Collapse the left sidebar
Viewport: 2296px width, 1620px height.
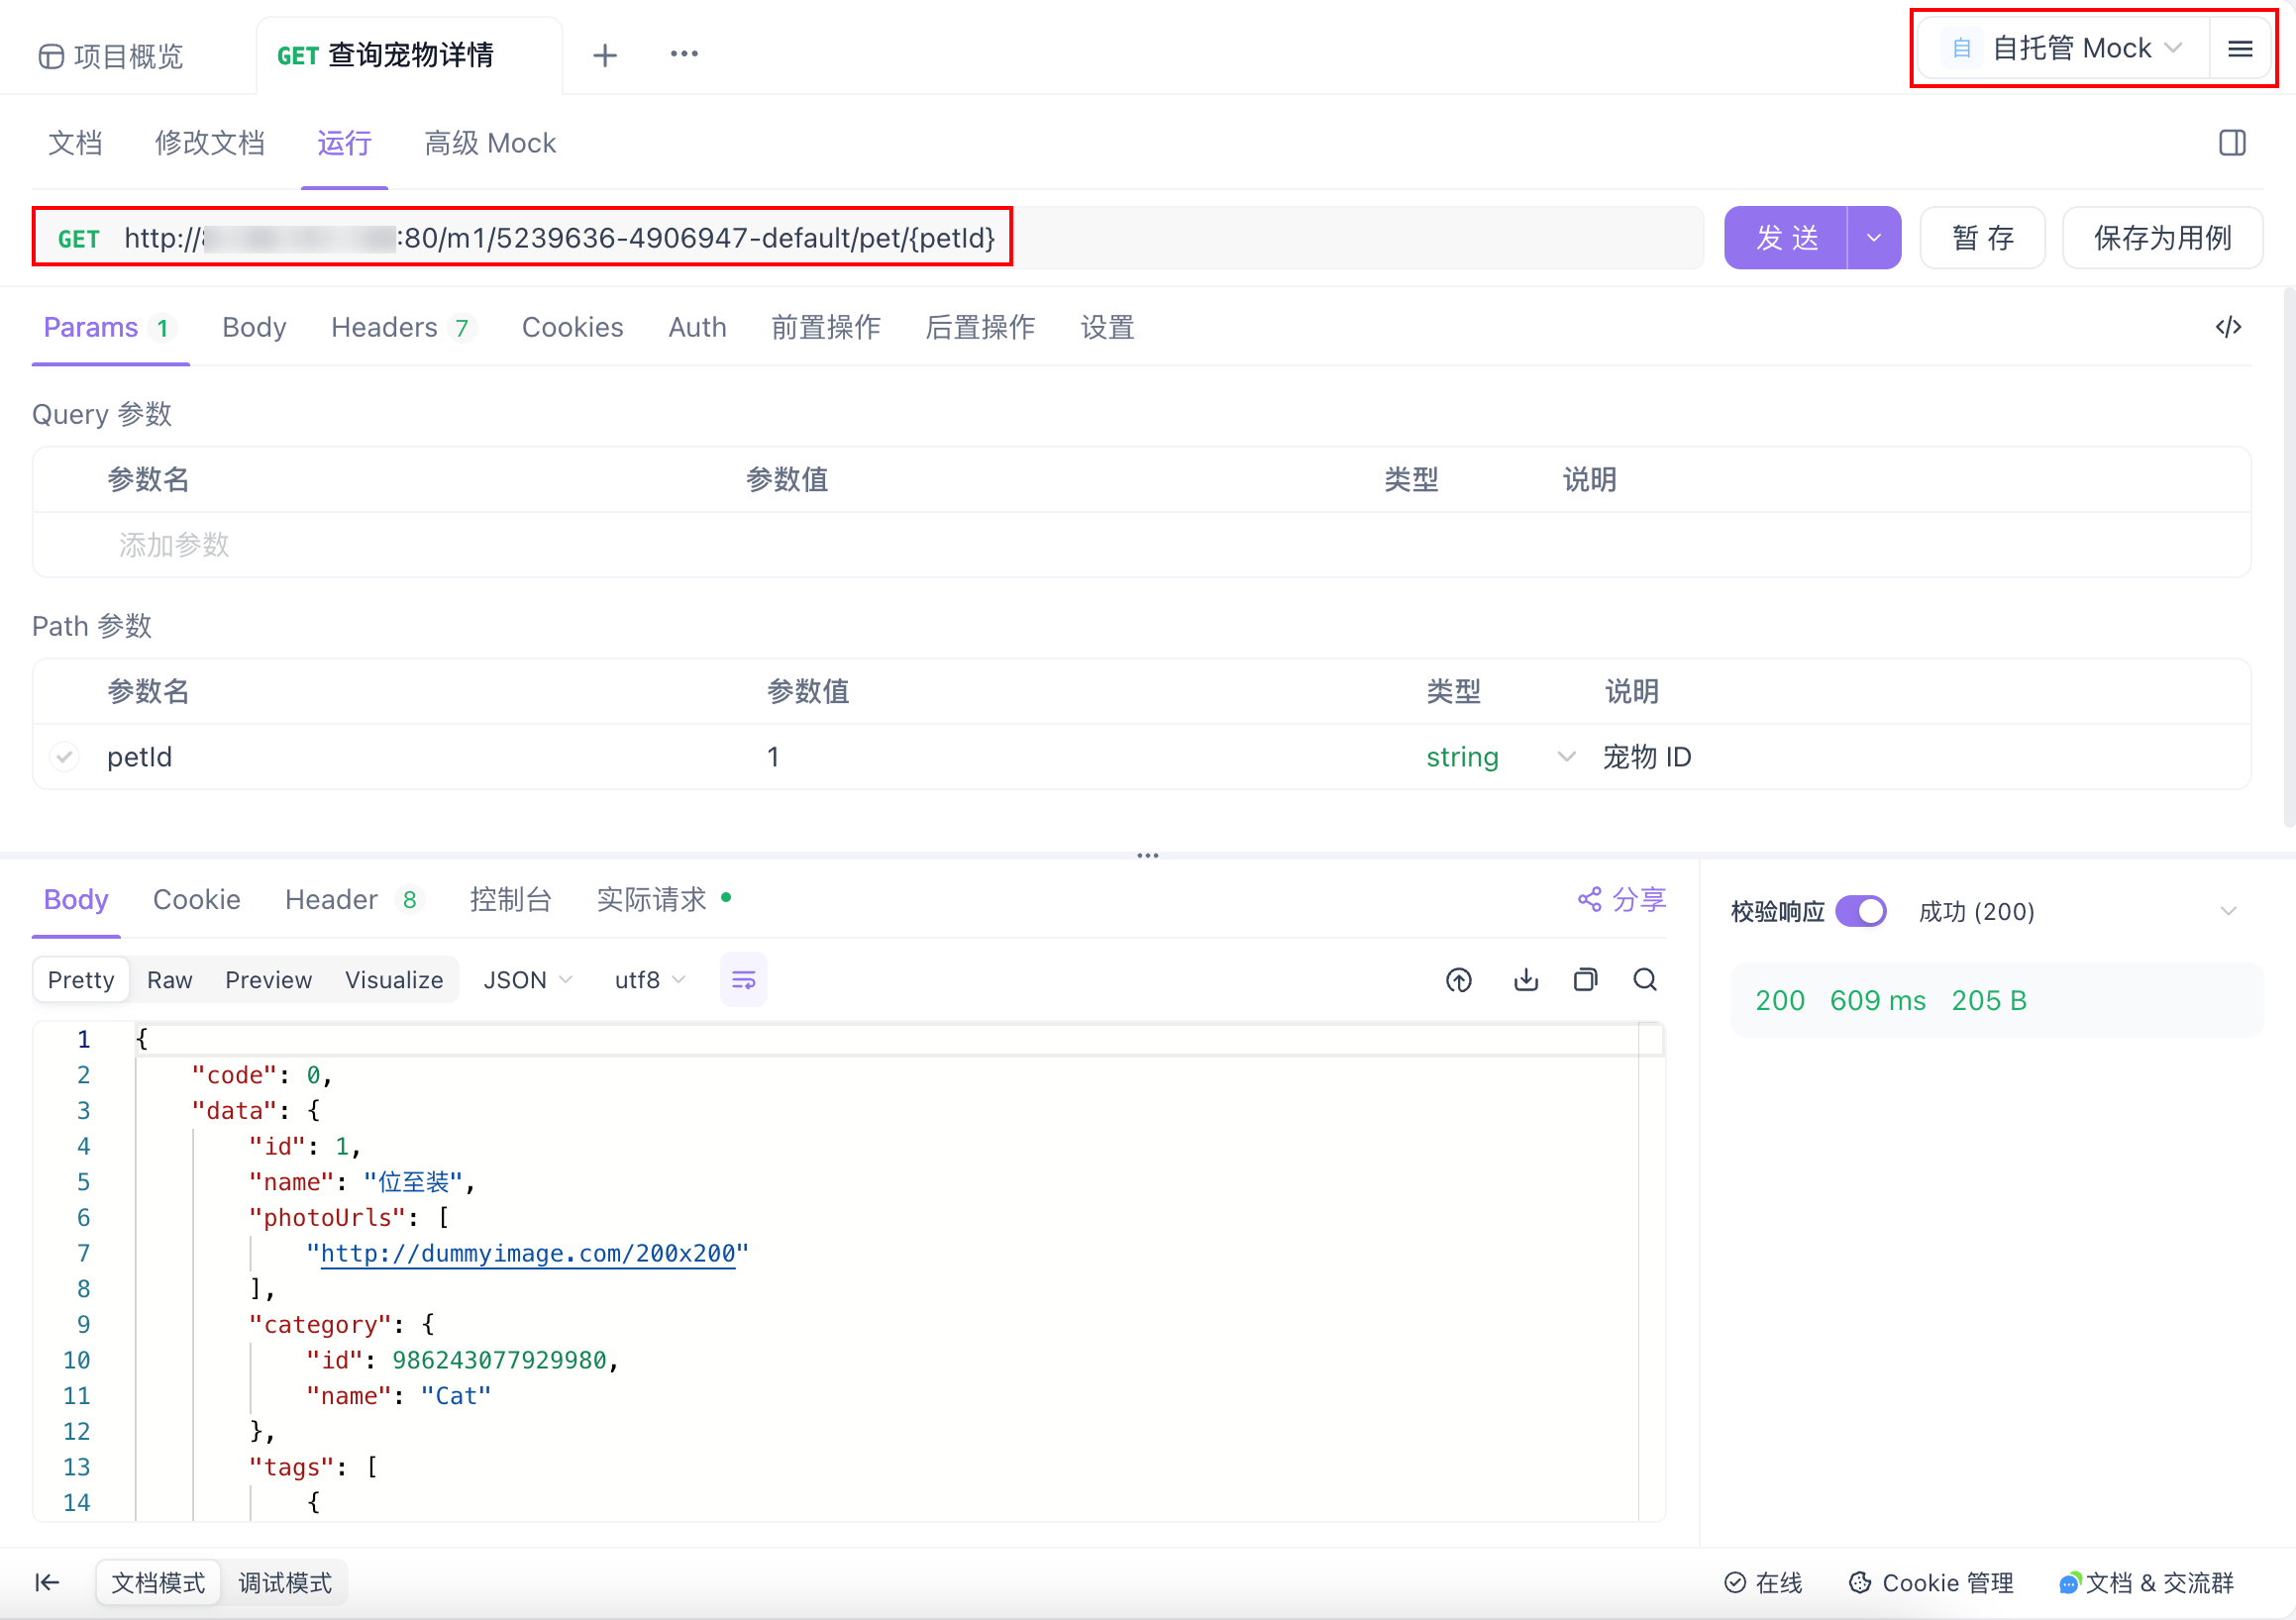(46, 1582)
